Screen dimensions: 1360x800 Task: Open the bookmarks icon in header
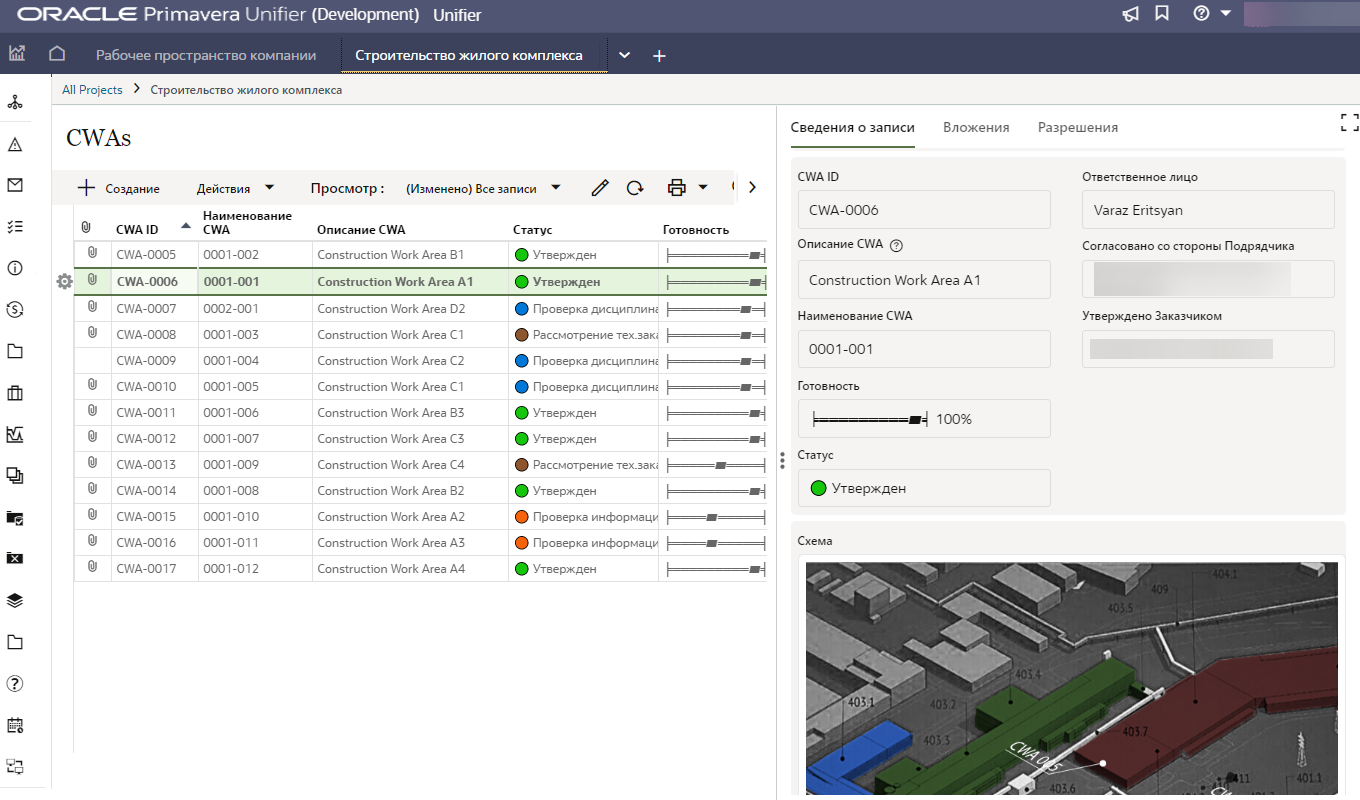click(1161, 14)
